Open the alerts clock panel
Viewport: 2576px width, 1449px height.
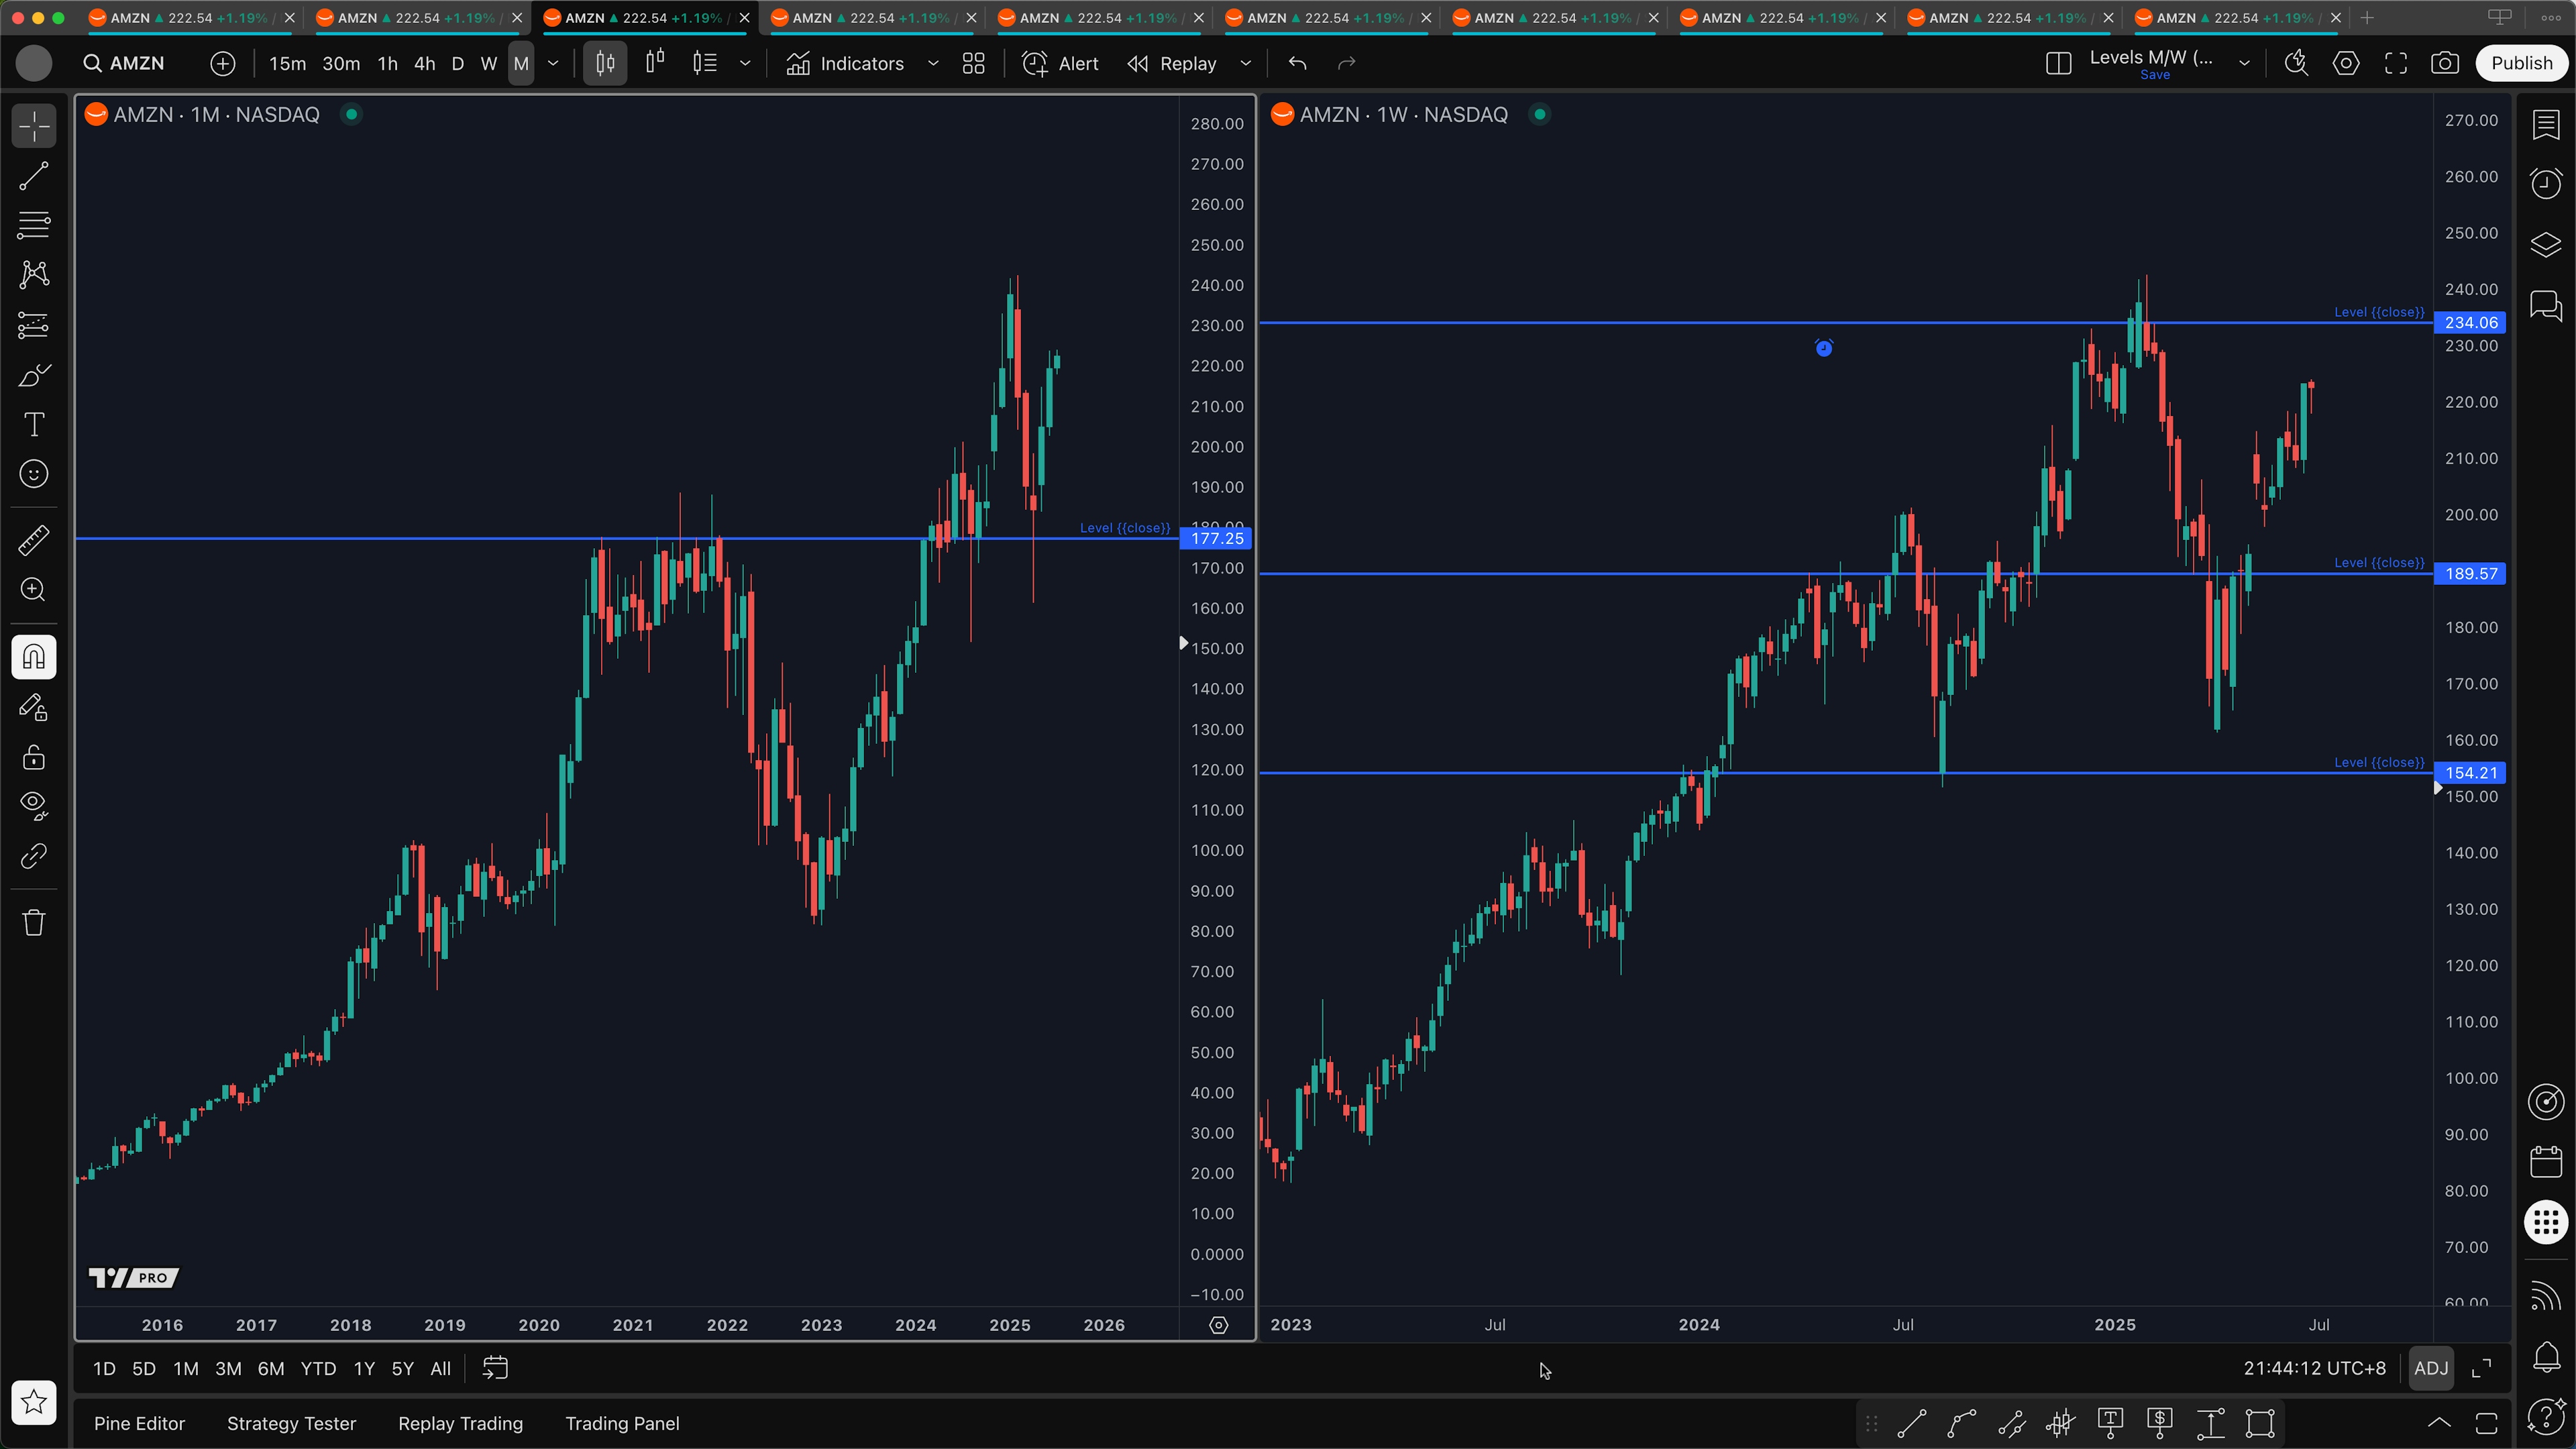tap(2546, 184)
